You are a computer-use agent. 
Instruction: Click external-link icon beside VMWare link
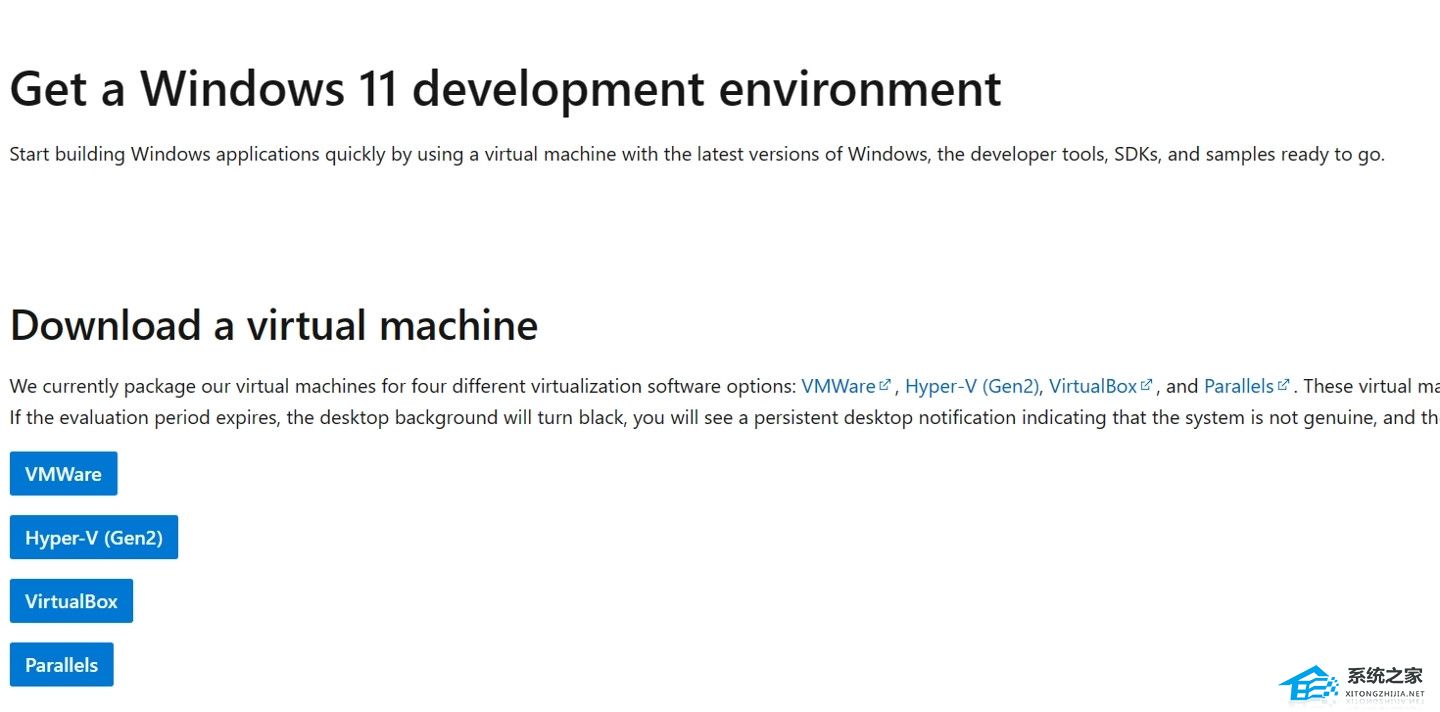click(x=884, y=385)
